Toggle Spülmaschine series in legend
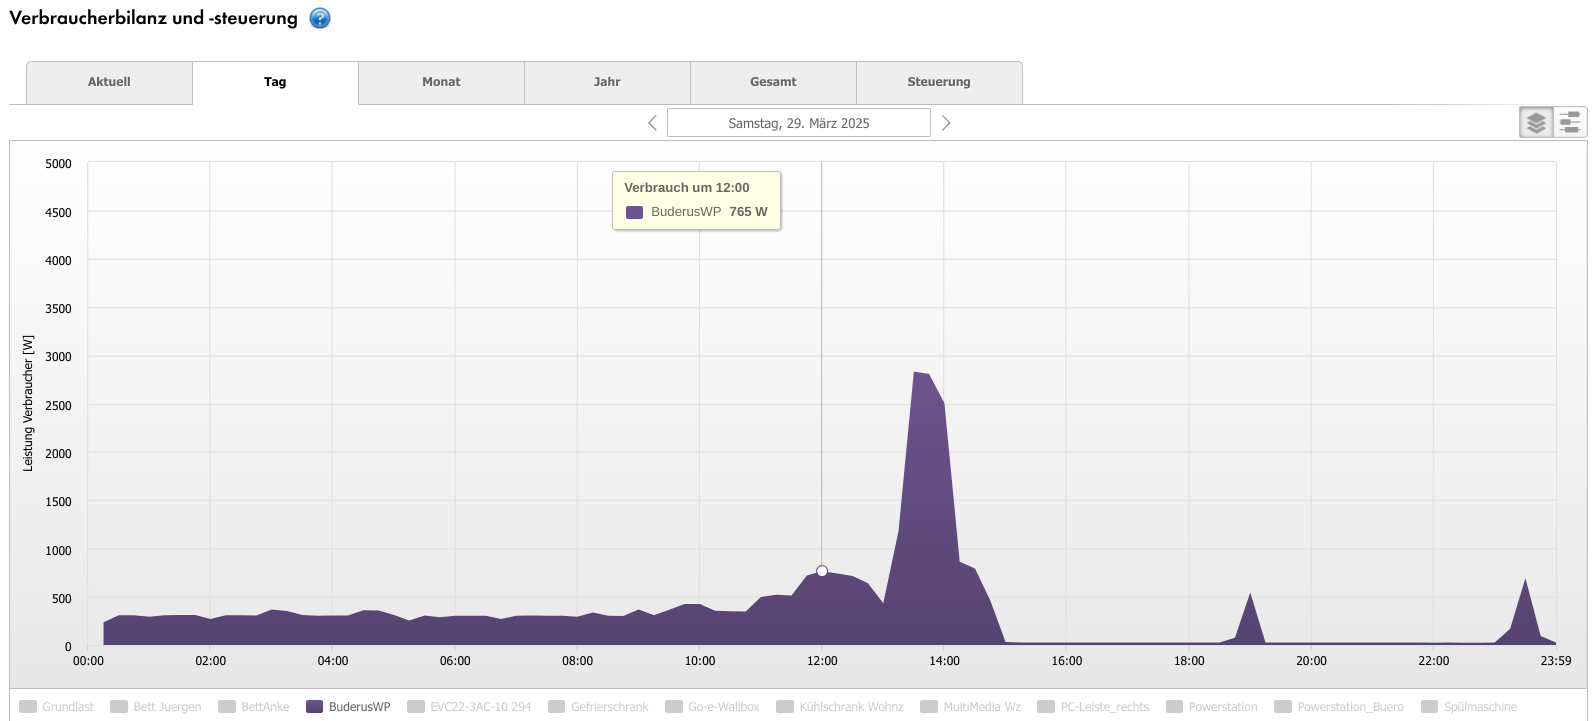The height and width of the screenshot is (721, 1595). tap(1469, 707)
